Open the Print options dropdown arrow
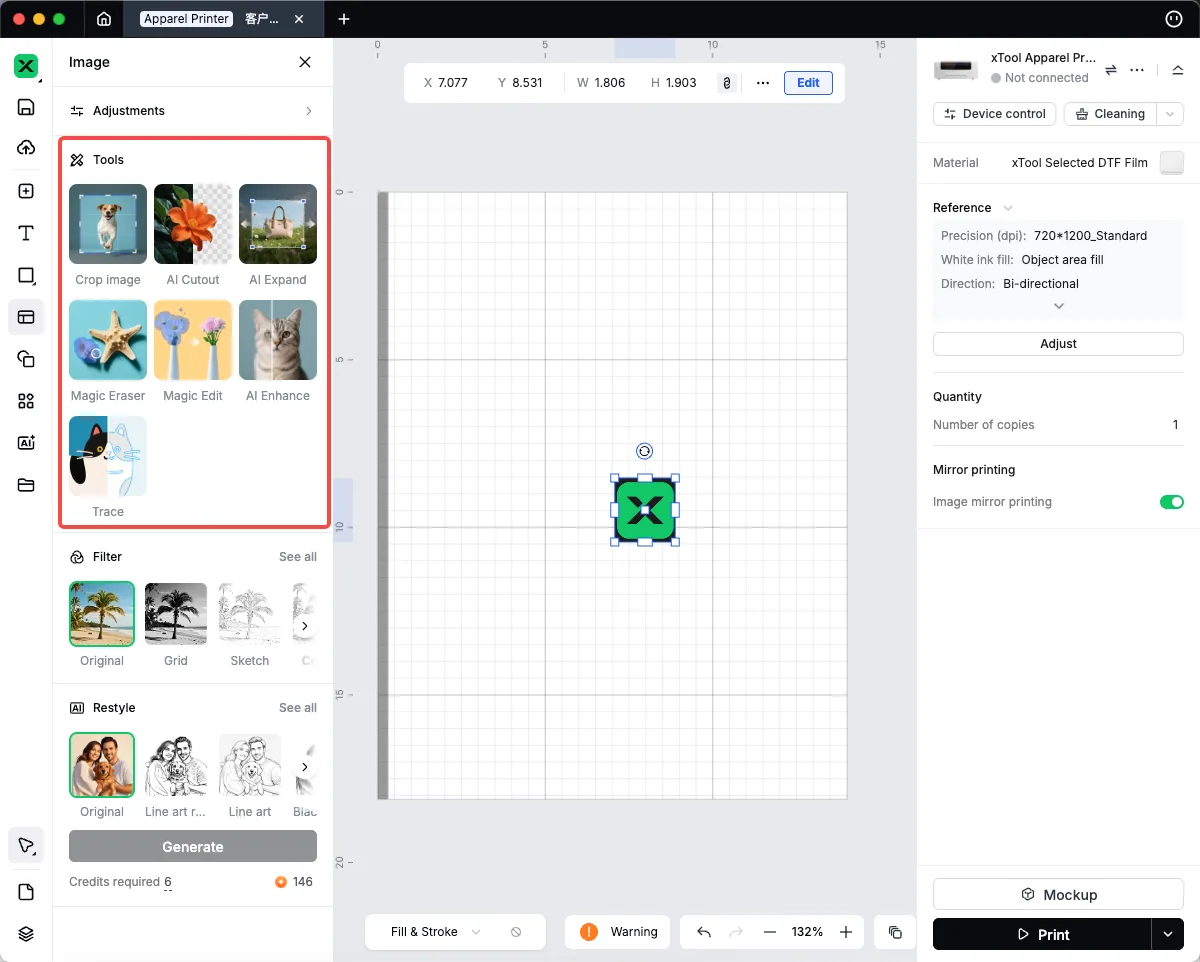The width and height of the screenshot is (1200, 962). tap(1167, 934)
